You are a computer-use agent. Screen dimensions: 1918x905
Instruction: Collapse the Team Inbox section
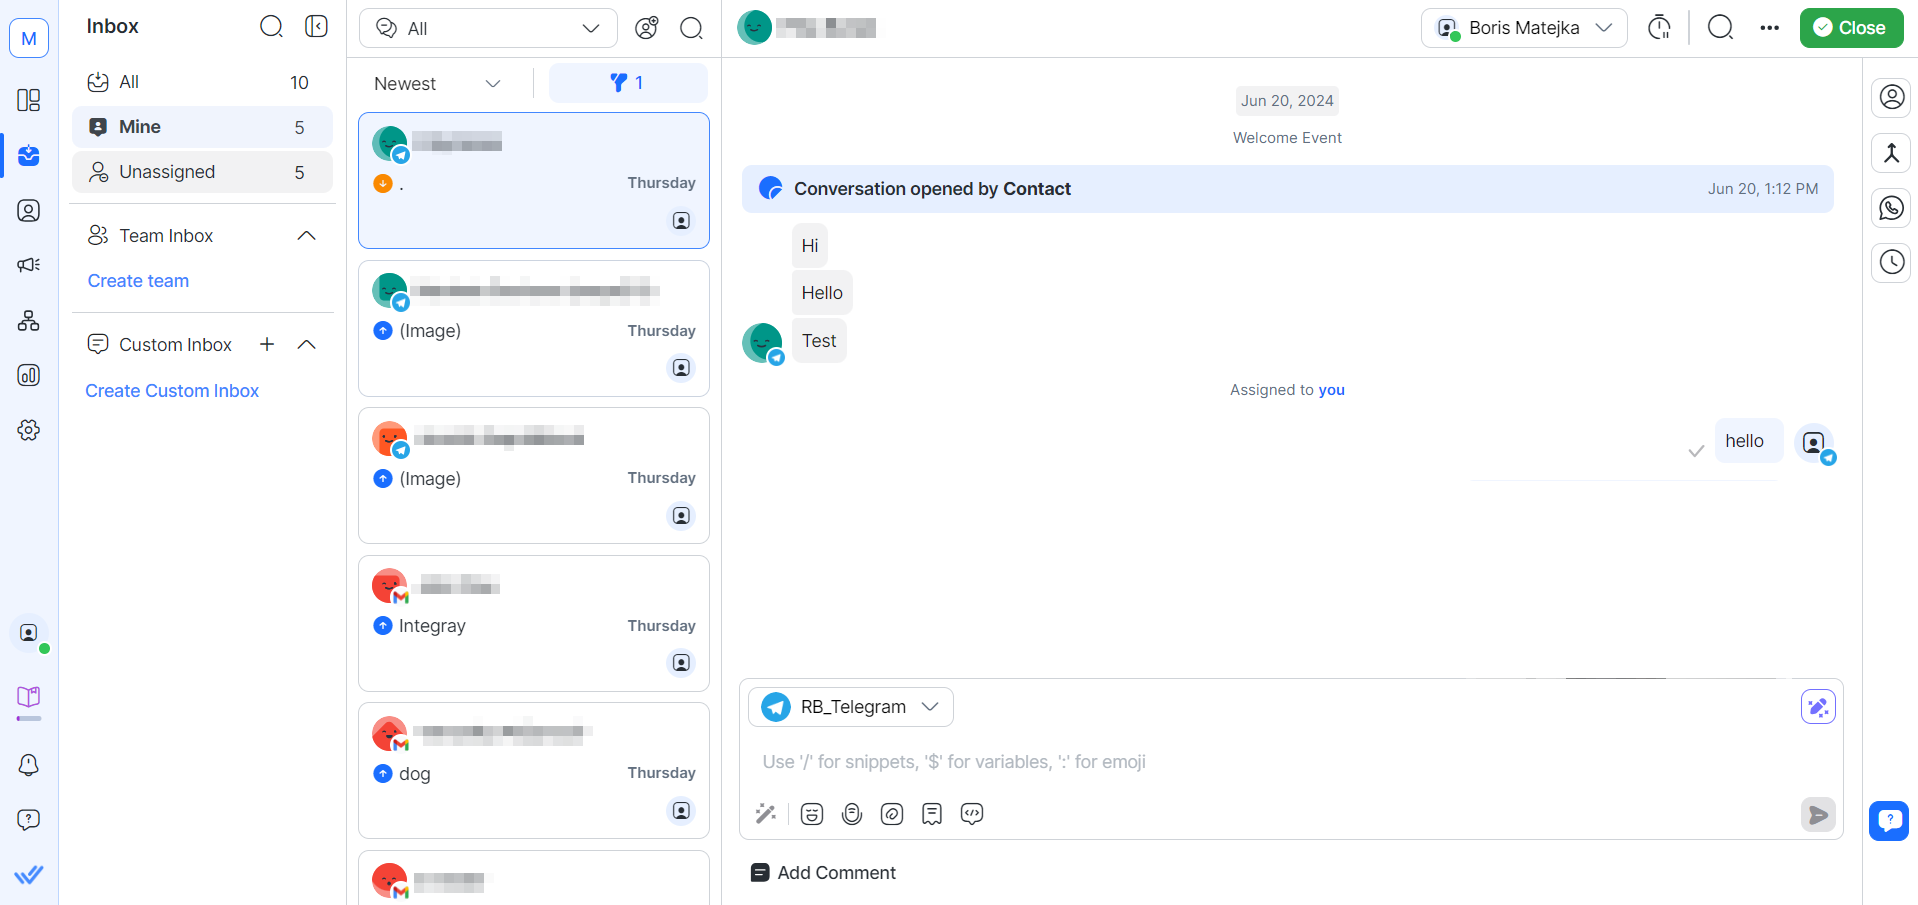307,236
